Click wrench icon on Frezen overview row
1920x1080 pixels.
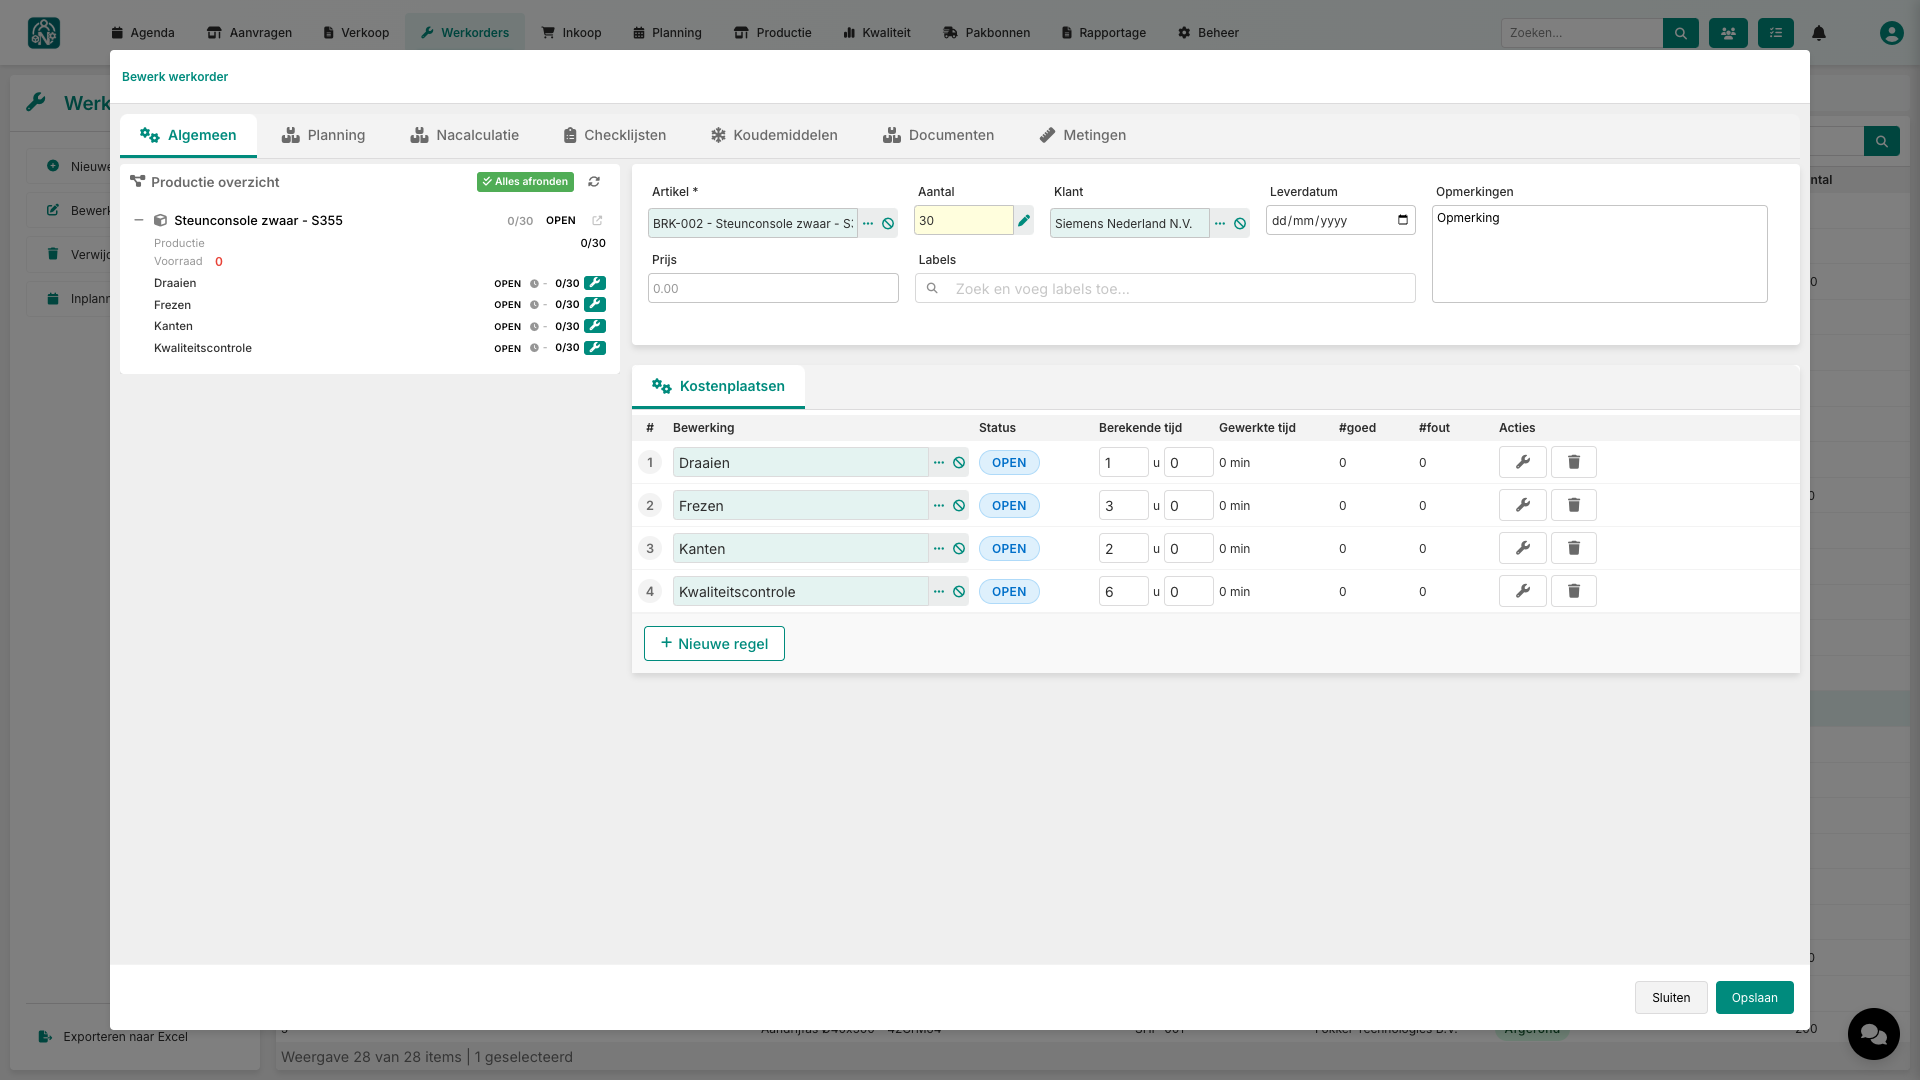click(x=595, y=304)
